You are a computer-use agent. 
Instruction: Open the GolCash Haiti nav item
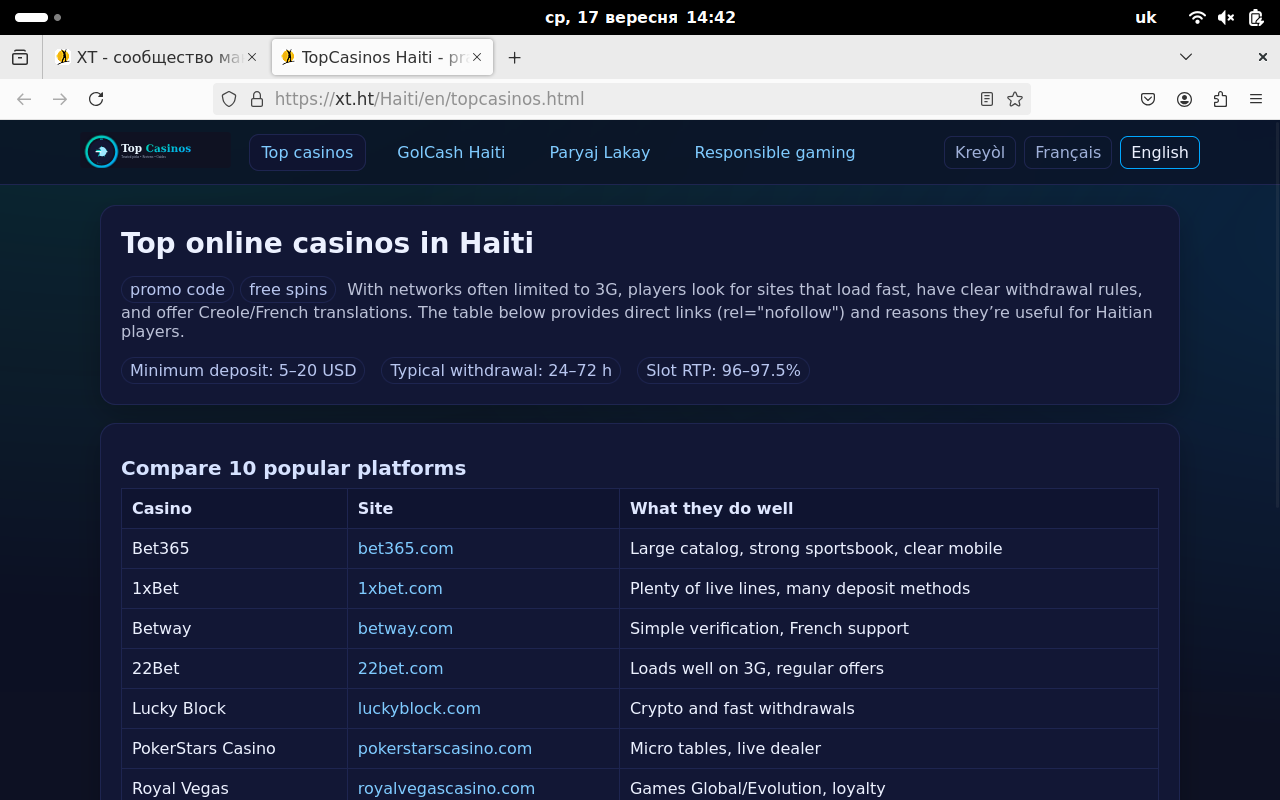click(x=451, y=152)
